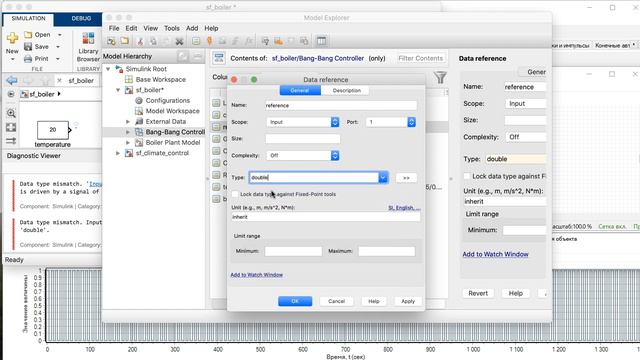Collapse the sf_boiler* tree node

pos(118,90)
